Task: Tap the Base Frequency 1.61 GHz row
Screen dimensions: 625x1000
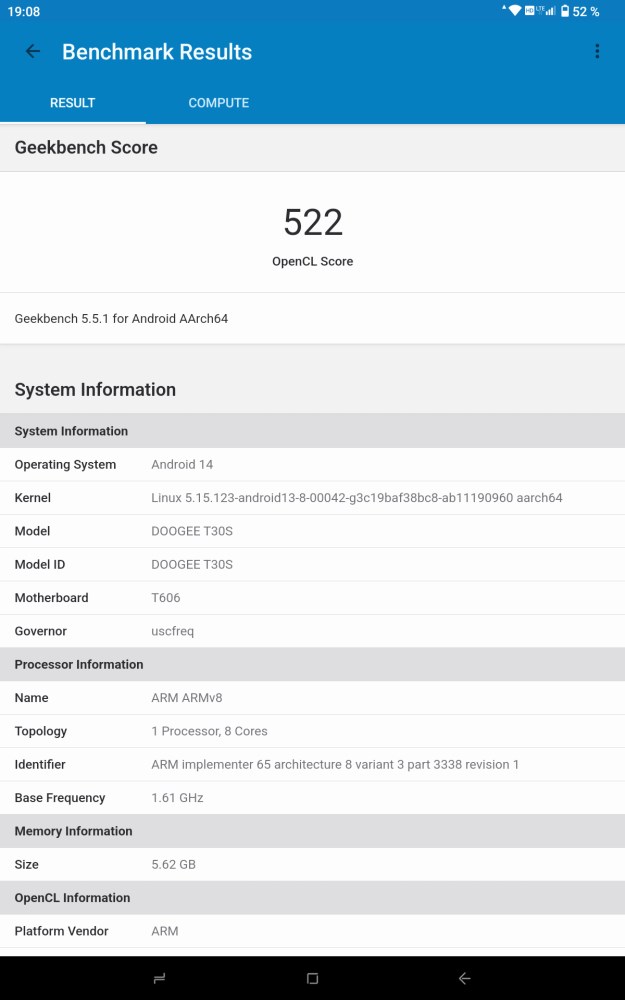Action: [312, 798]
